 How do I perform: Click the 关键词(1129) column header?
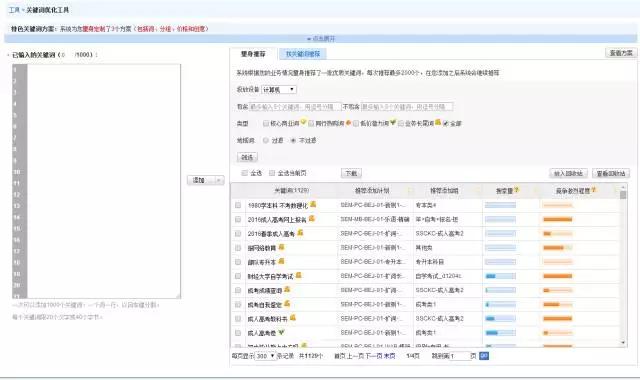click(291, 190)
